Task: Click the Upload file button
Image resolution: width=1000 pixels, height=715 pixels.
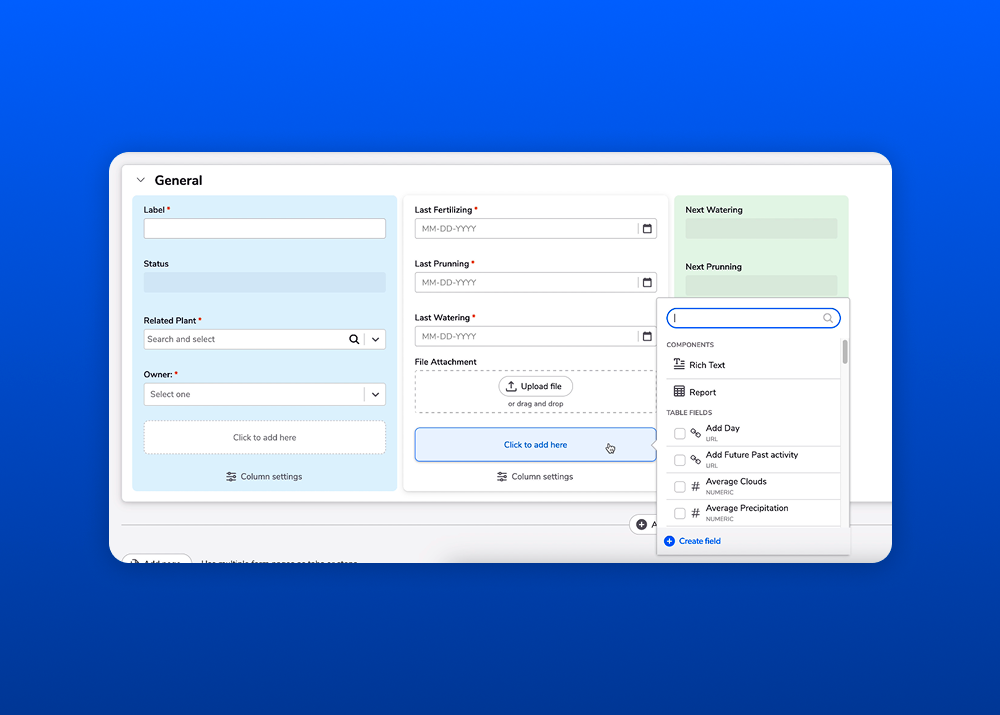Action: [536, 386]
